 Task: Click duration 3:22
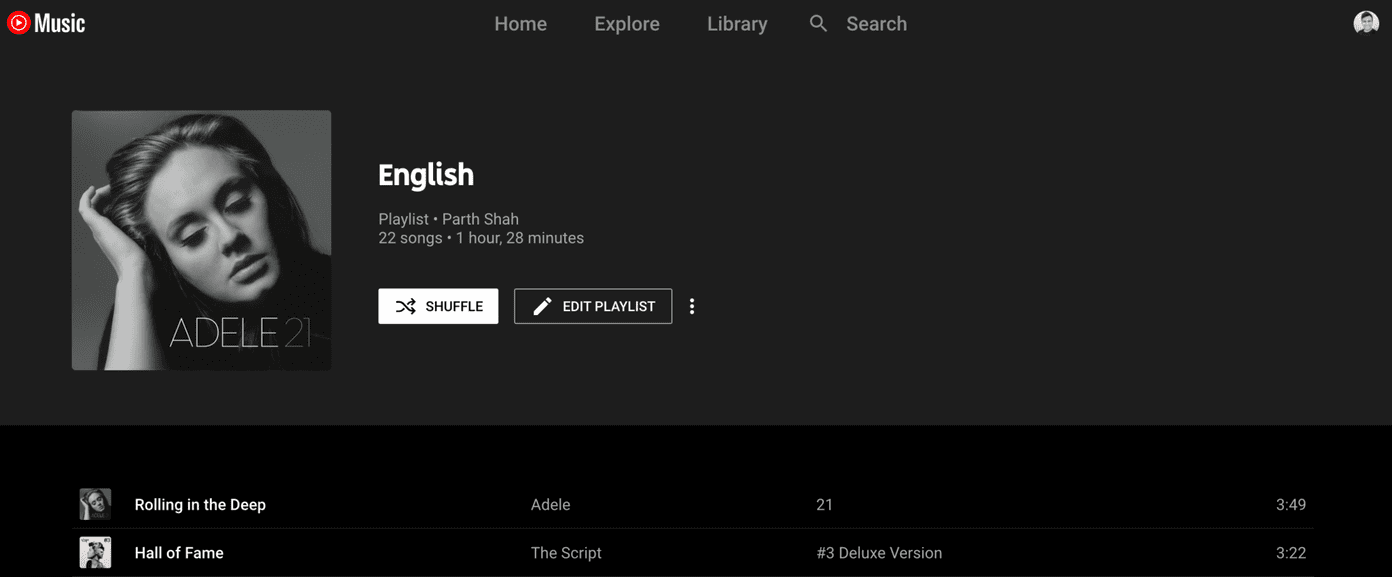[x=1291, y=553]
